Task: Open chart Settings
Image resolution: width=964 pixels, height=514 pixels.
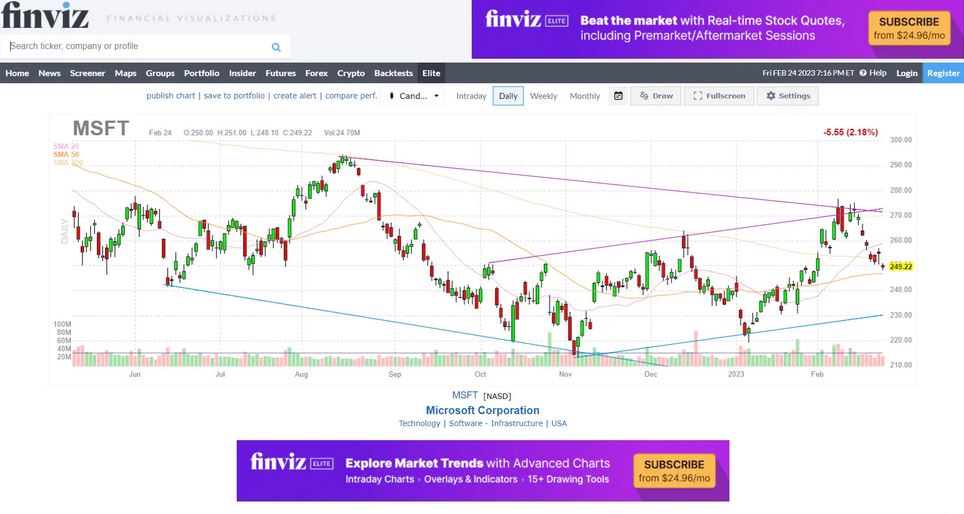Action: click(788, 96)
